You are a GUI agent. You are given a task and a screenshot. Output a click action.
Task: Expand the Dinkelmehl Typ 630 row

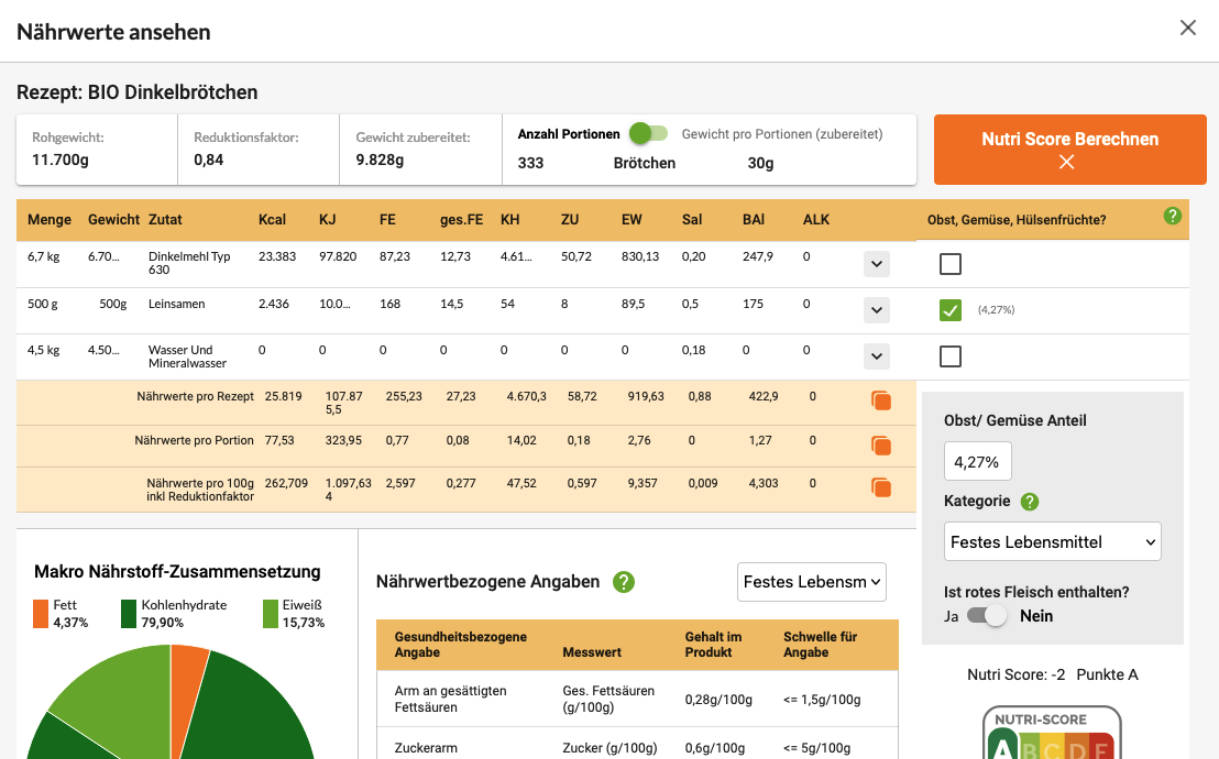(876, 264)
